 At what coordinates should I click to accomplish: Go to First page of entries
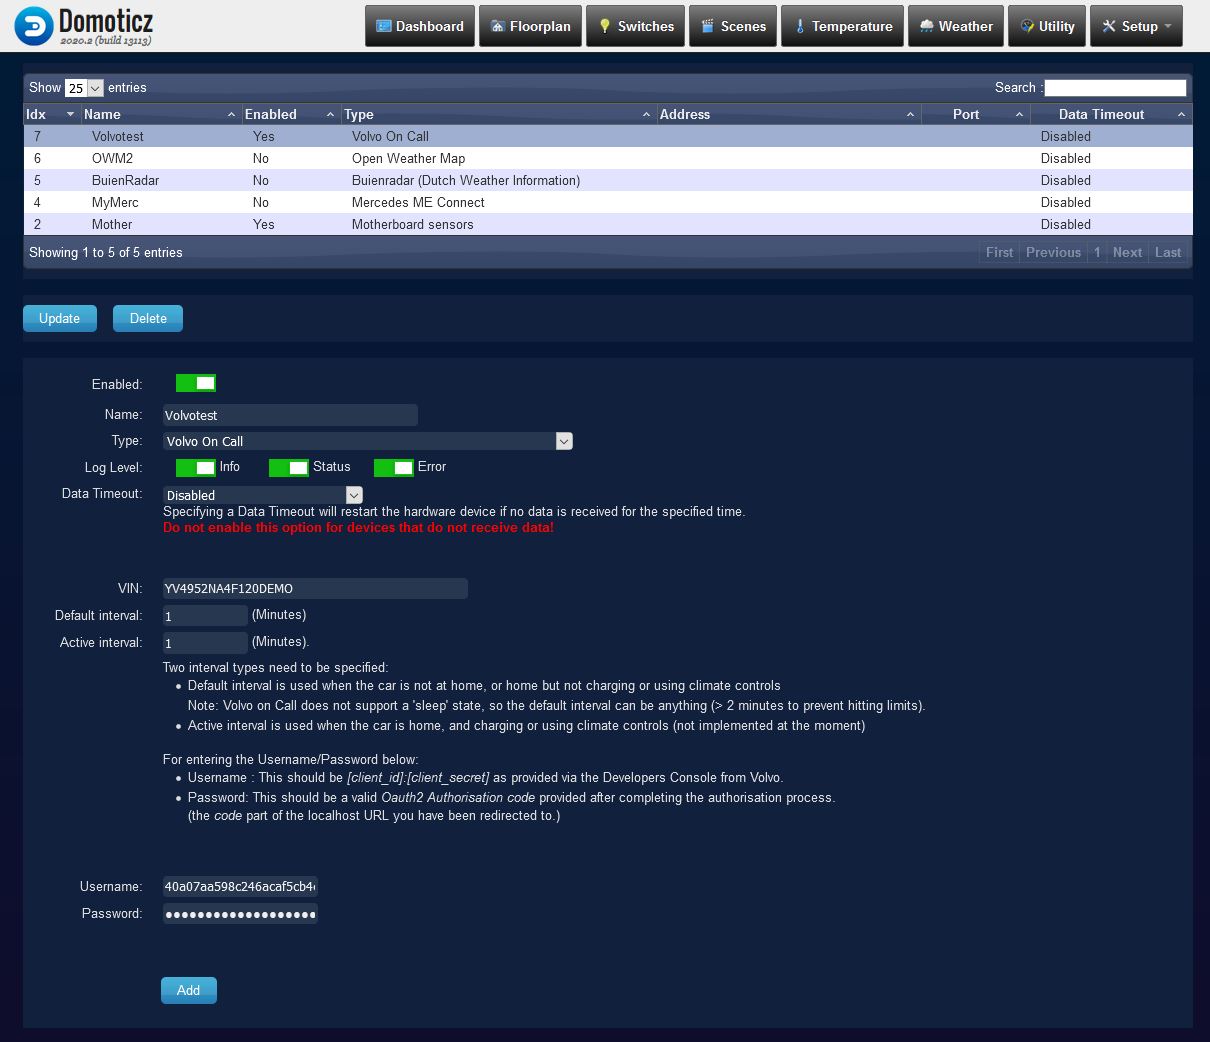pos(999,252)
